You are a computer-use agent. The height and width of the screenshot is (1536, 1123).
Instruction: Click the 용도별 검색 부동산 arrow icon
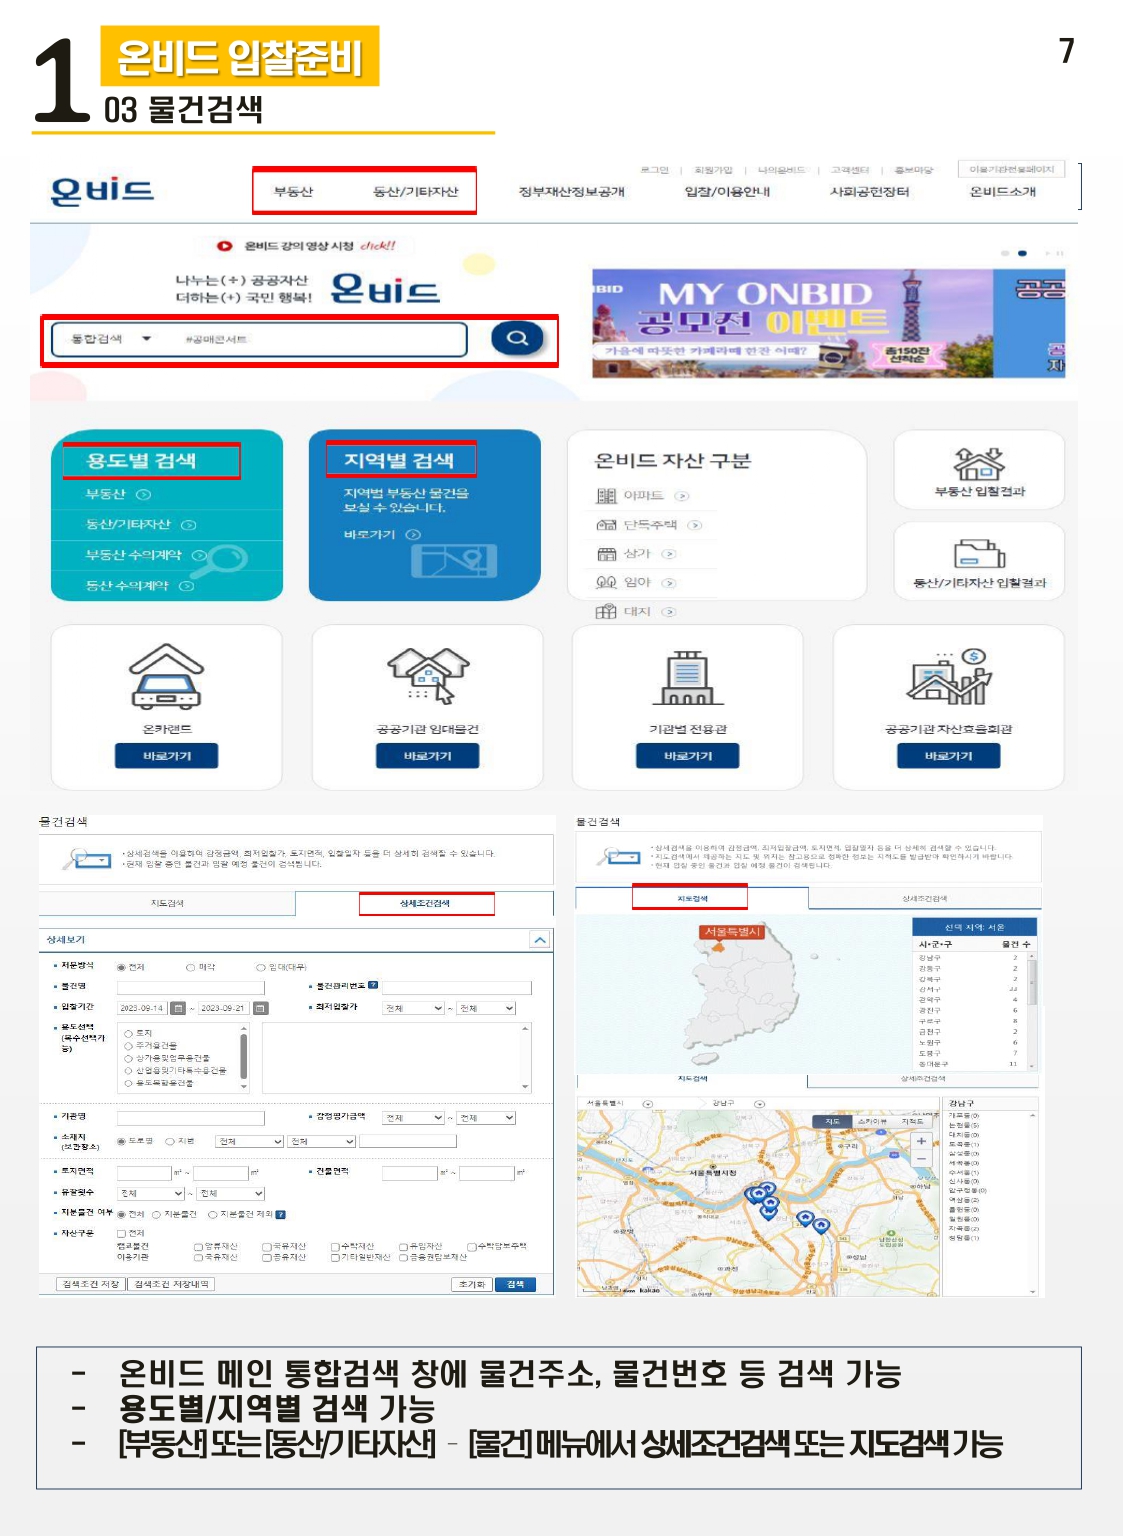click(143, 494)
